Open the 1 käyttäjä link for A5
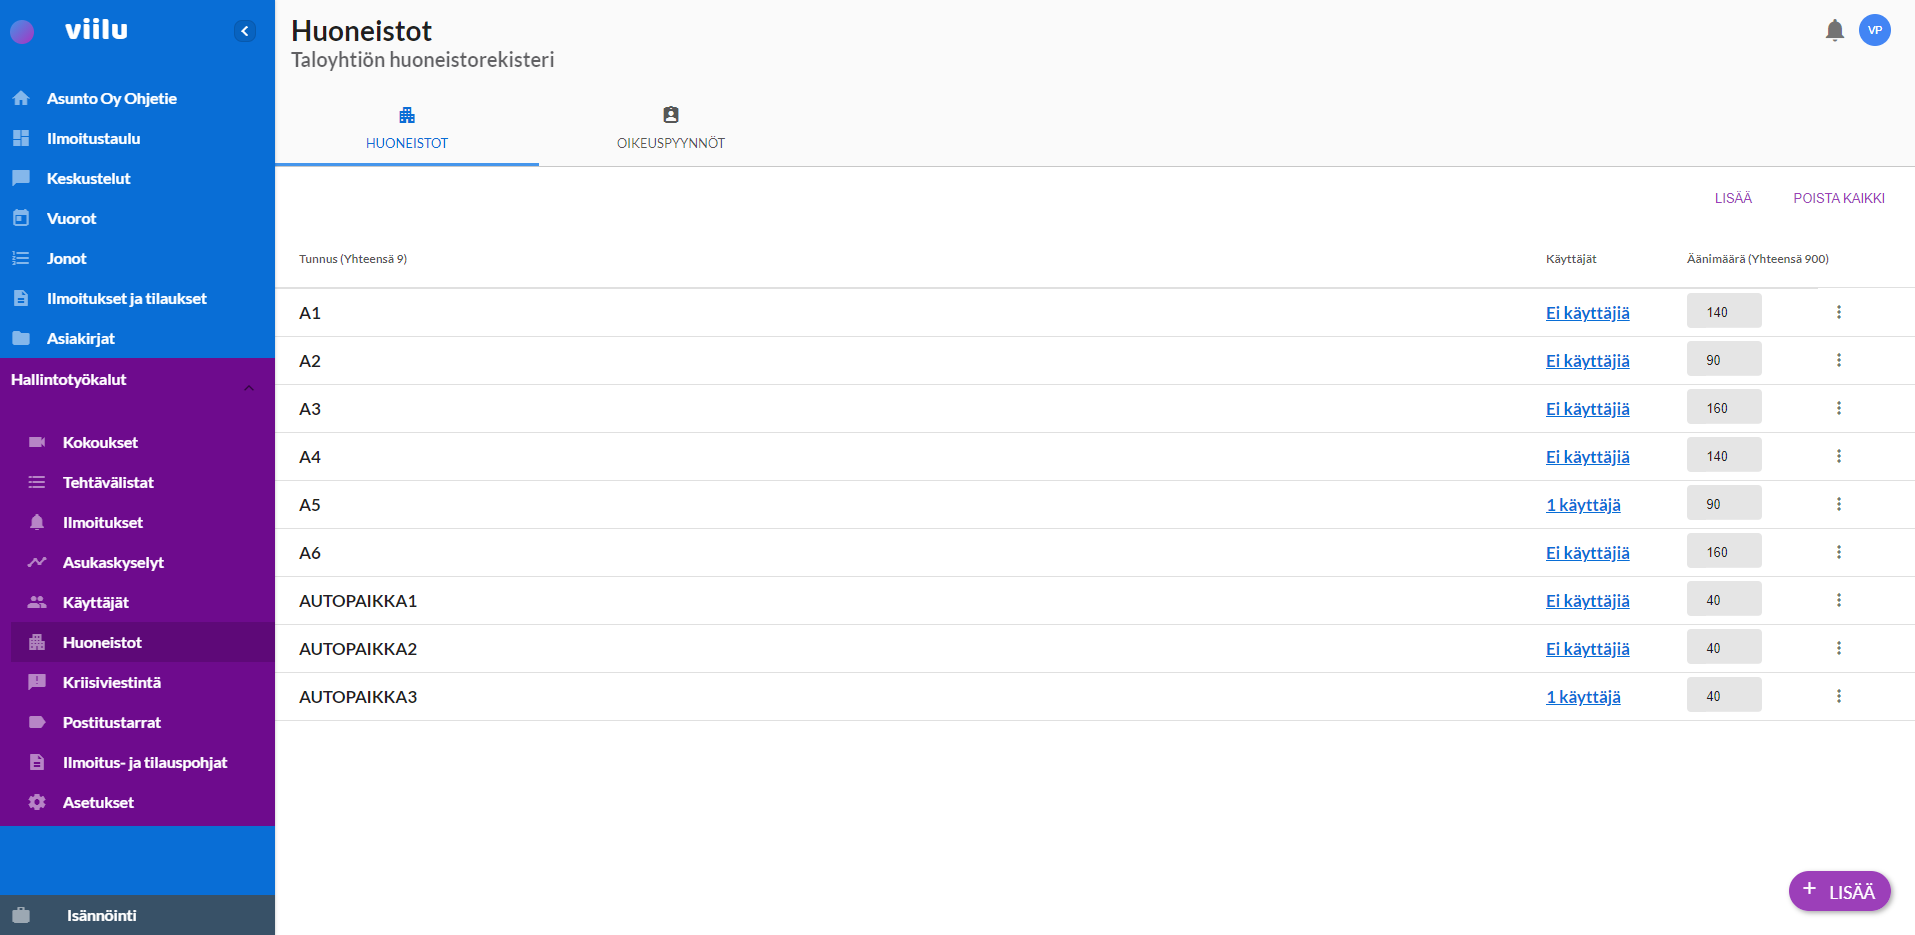Screen dimensions: 1915x935 click(x=1582, y=505)
